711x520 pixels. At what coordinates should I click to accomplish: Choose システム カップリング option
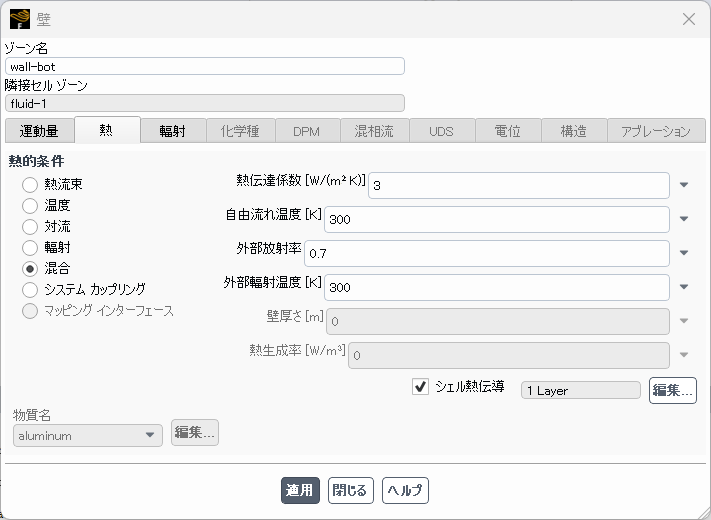pos(30,289)
